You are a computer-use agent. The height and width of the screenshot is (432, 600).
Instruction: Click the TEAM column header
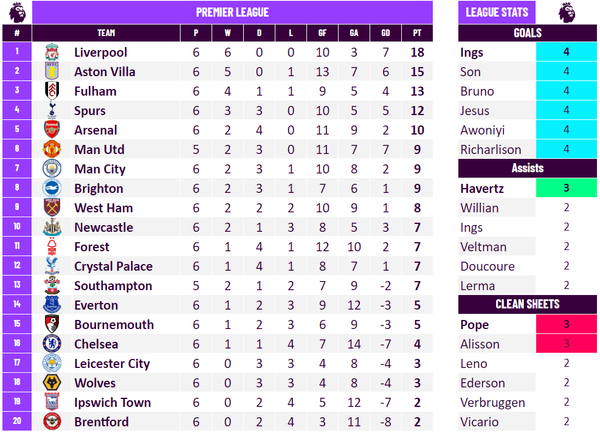tap(106, 33)
